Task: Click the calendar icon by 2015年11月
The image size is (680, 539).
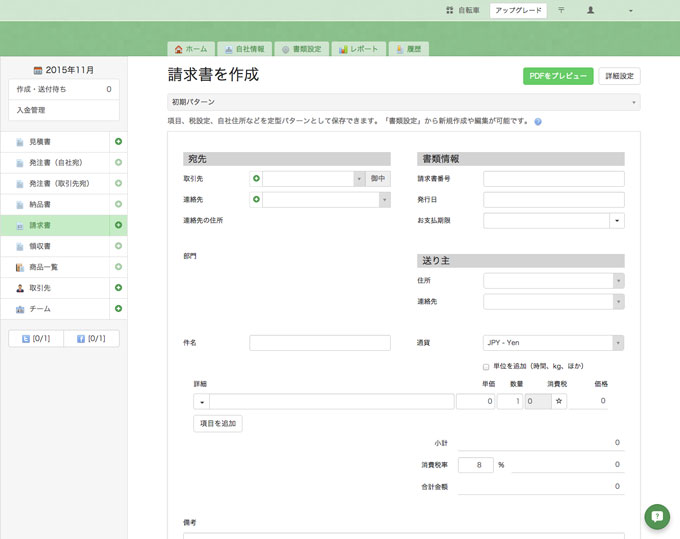Action: point(38,70)
